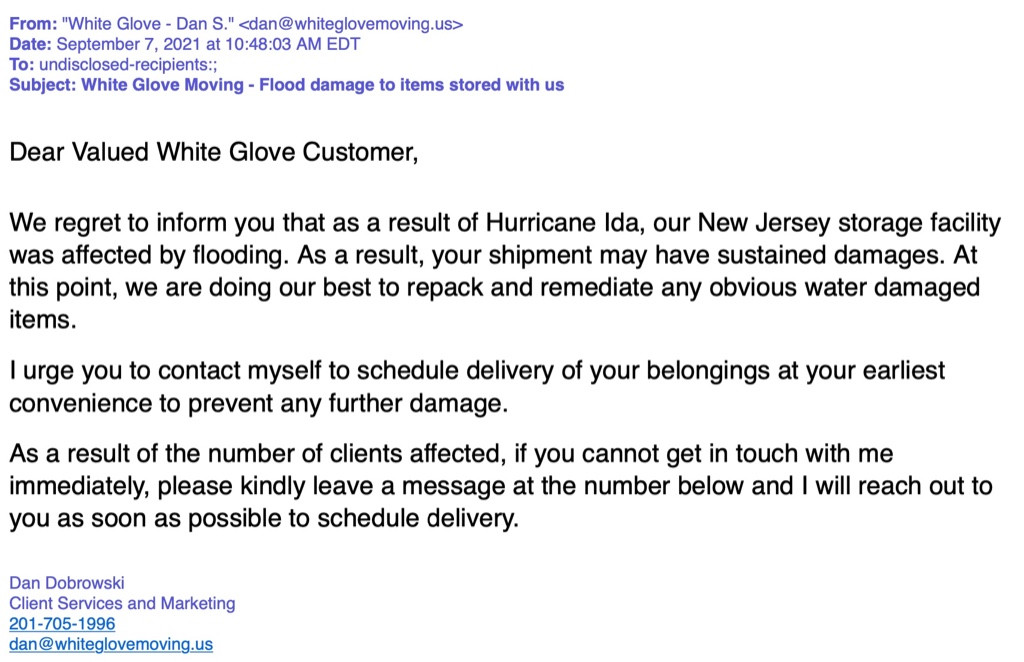Click the "Client Services and Marketing" title line
The width and height of the screenshot is (1024, 662).
coord(122,603)
